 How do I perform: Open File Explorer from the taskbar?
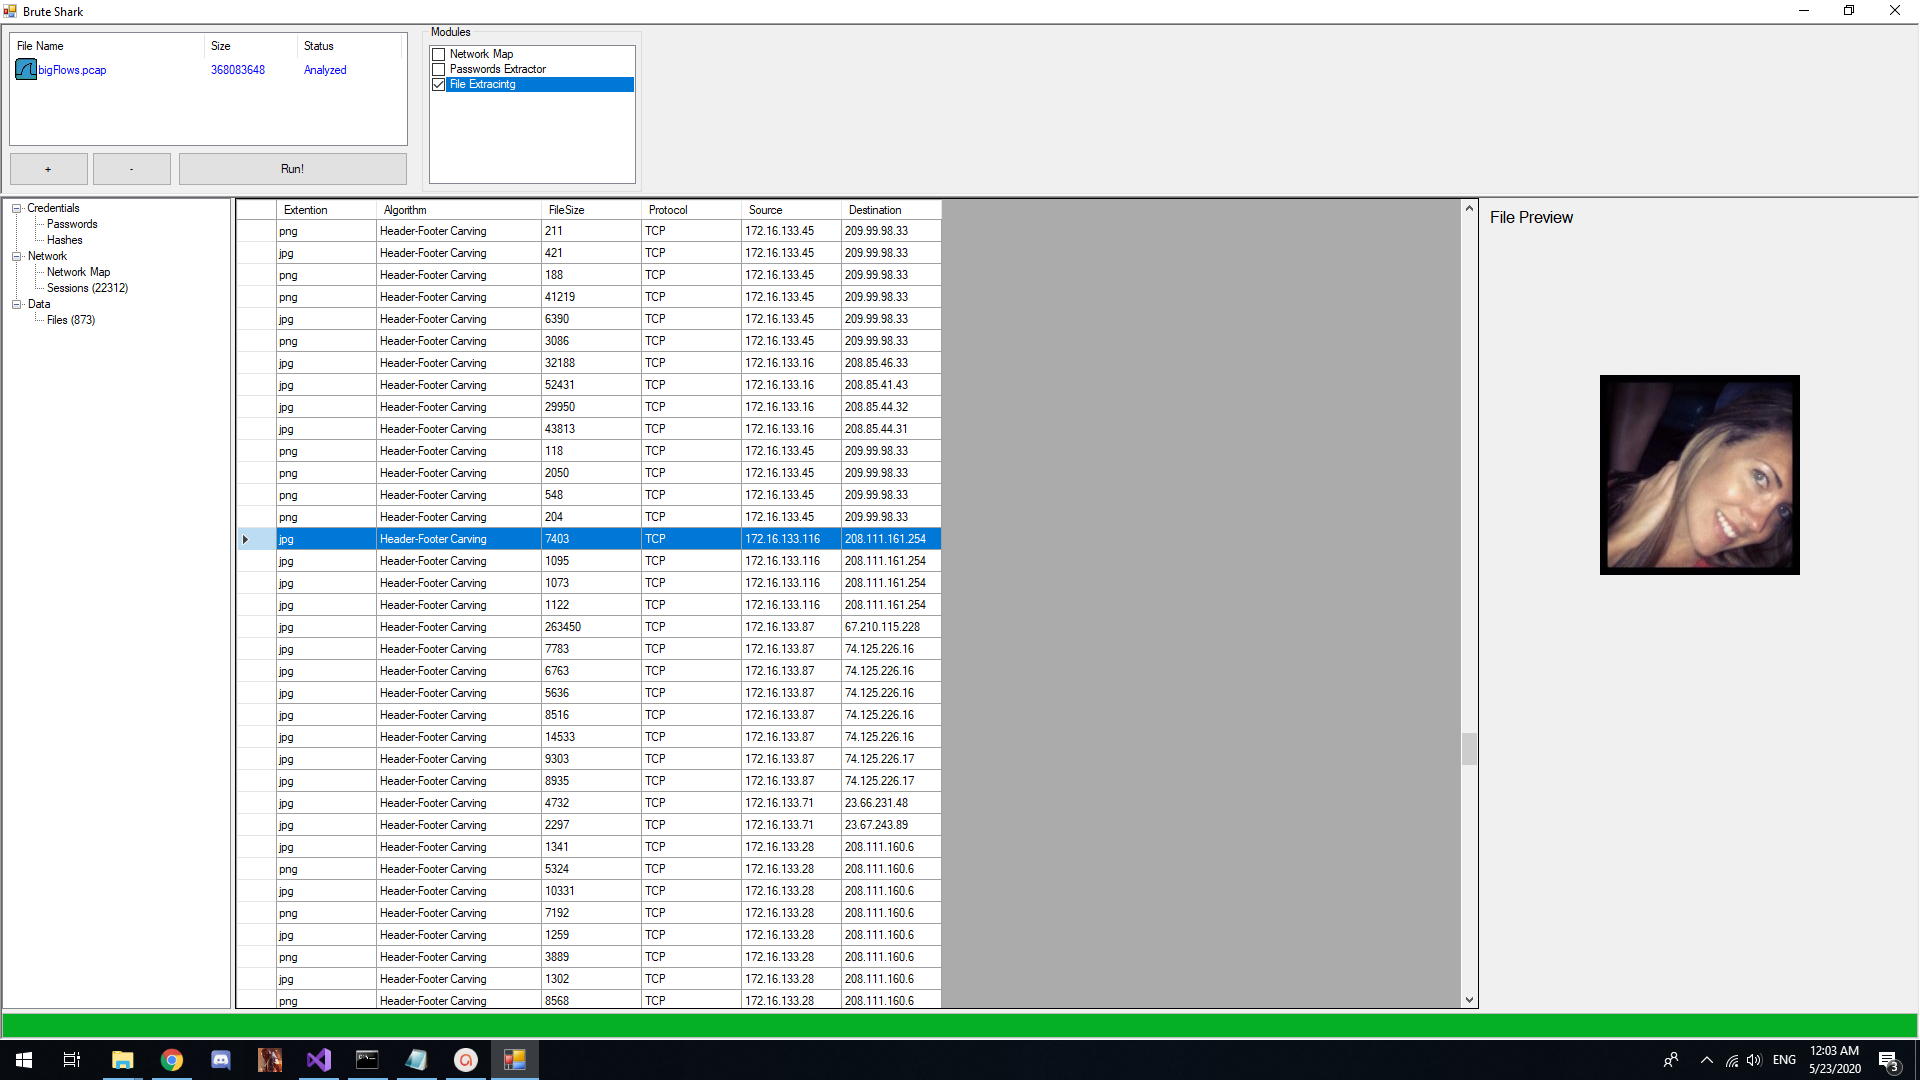point(123,1060)
